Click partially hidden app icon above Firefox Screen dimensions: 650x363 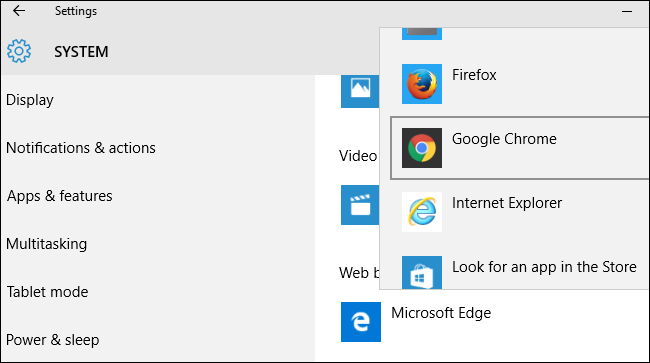click(422, 34)
